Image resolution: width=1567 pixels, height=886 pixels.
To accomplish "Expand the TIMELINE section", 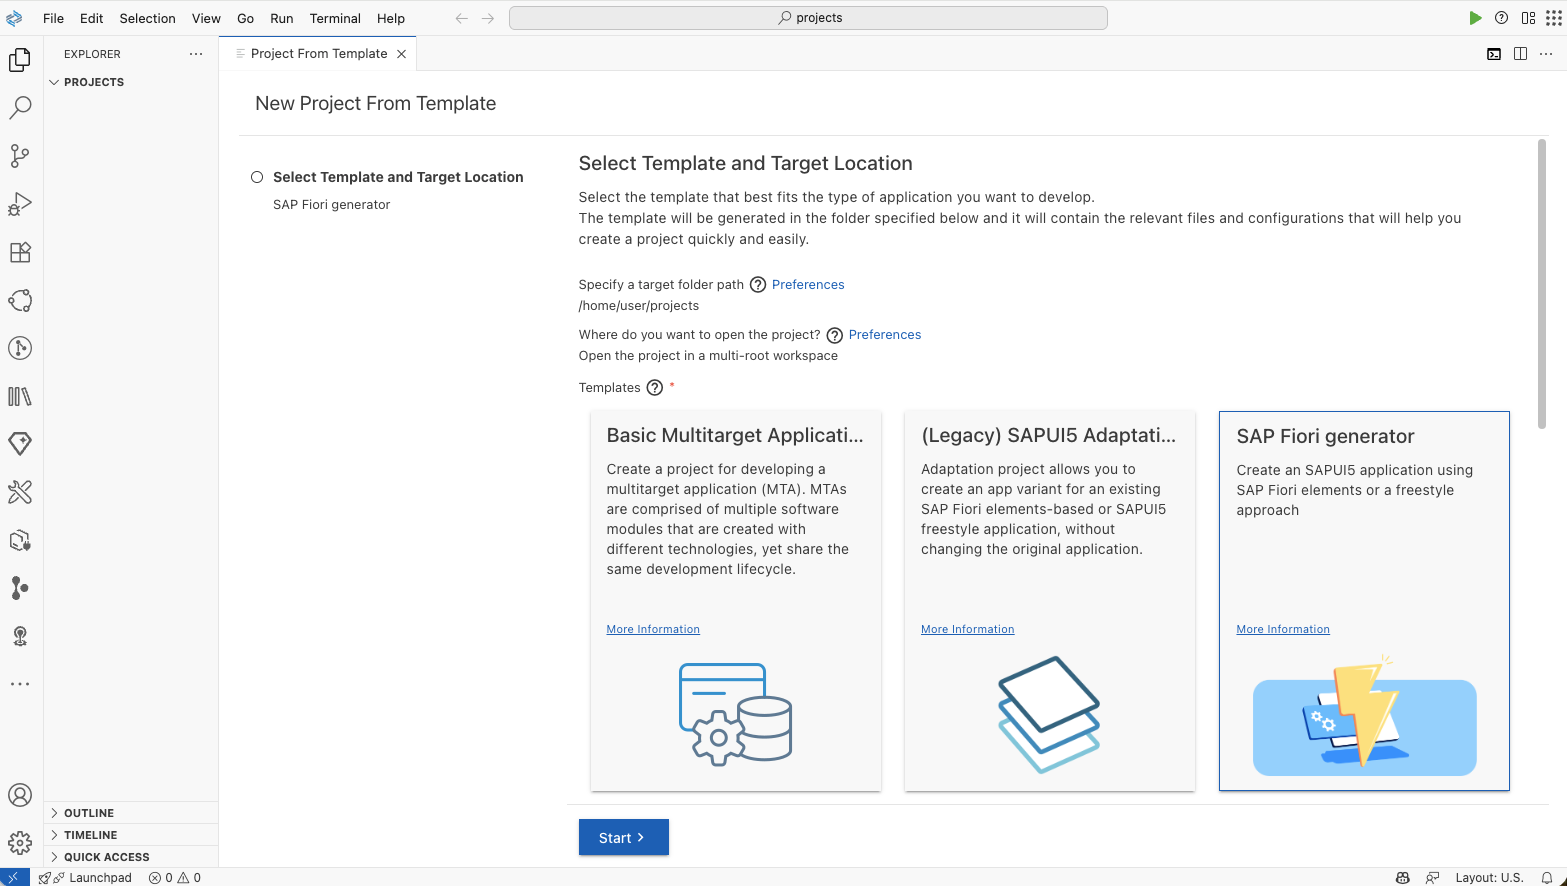I will tap(89, 834).
